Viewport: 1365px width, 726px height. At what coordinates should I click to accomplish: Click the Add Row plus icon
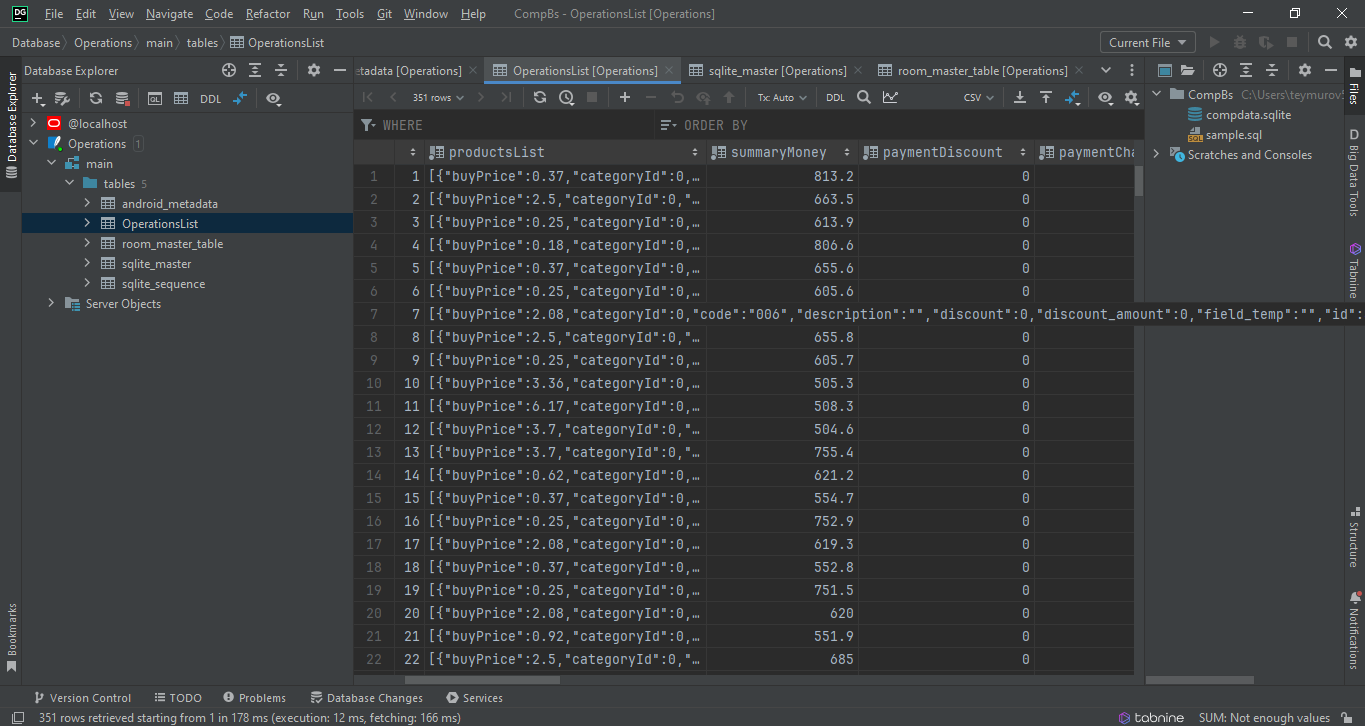coord(625,98)
